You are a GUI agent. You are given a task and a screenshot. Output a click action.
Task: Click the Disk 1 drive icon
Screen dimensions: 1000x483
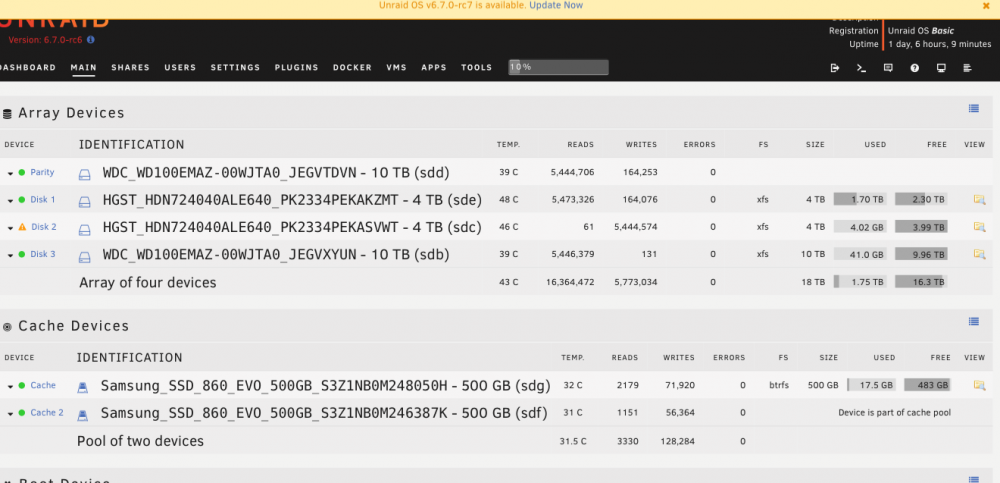84,202
